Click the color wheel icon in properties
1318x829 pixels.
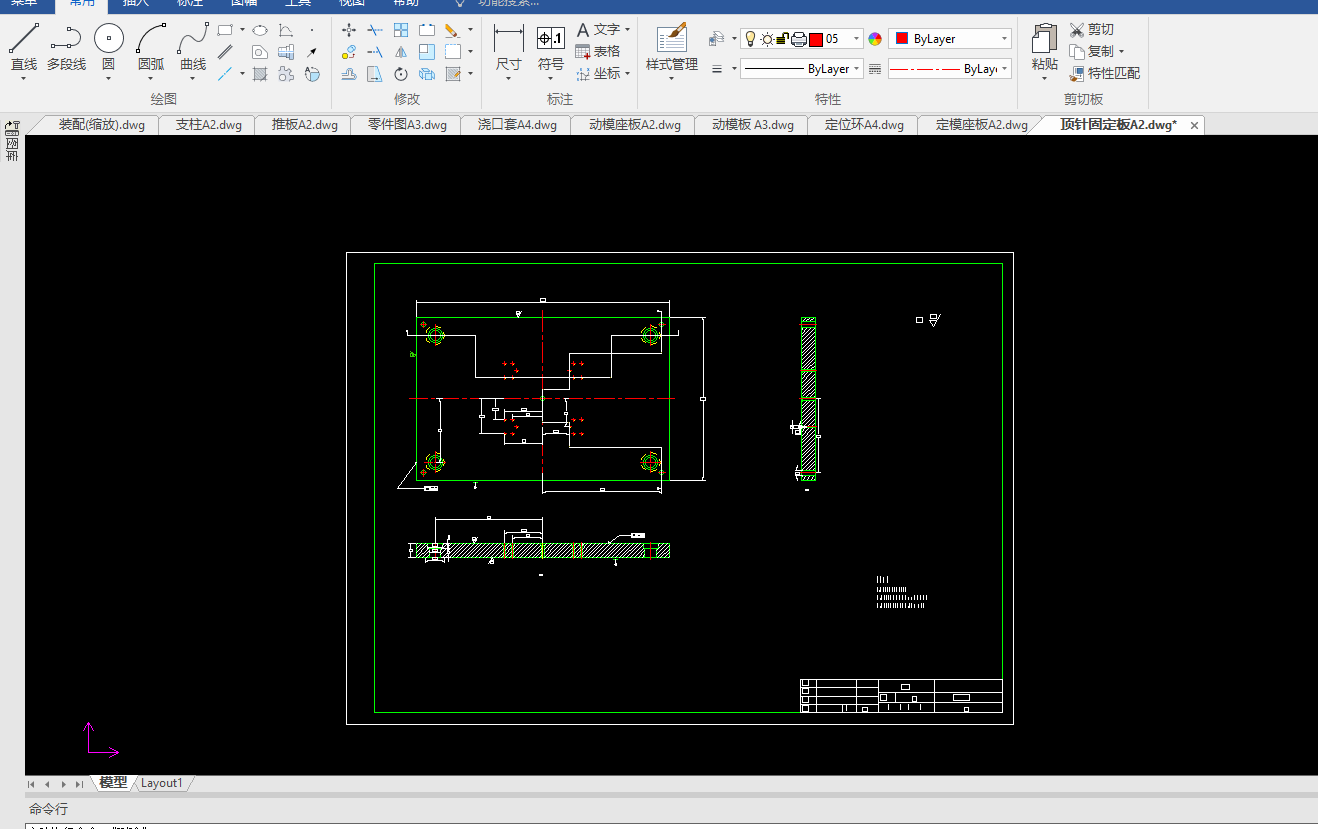[875, 39]
